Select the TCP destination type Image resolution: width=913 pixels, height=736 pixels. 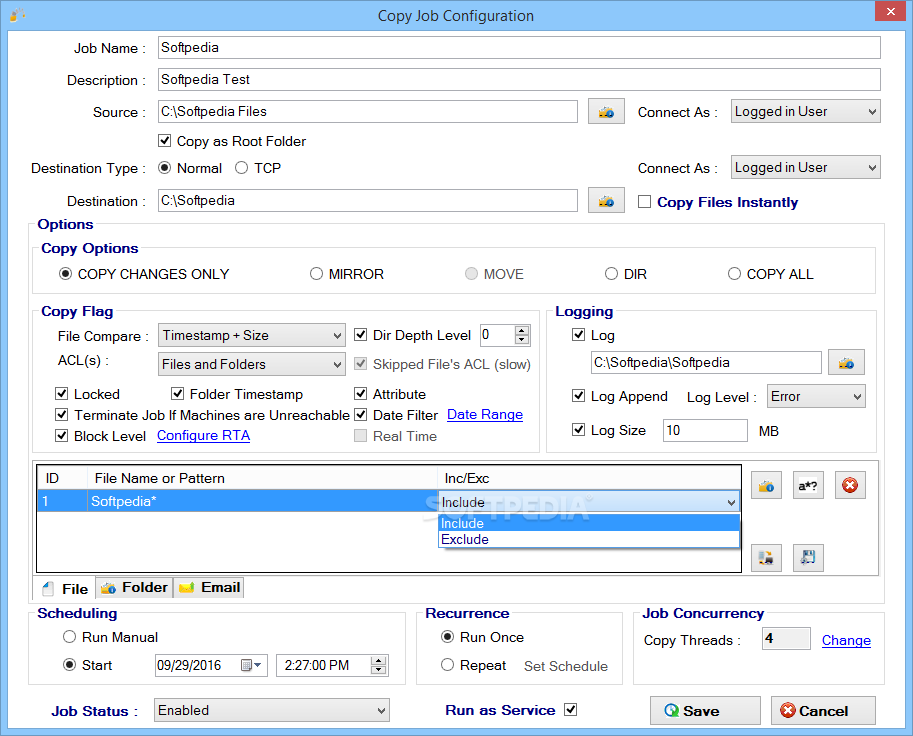coord(241,168)
